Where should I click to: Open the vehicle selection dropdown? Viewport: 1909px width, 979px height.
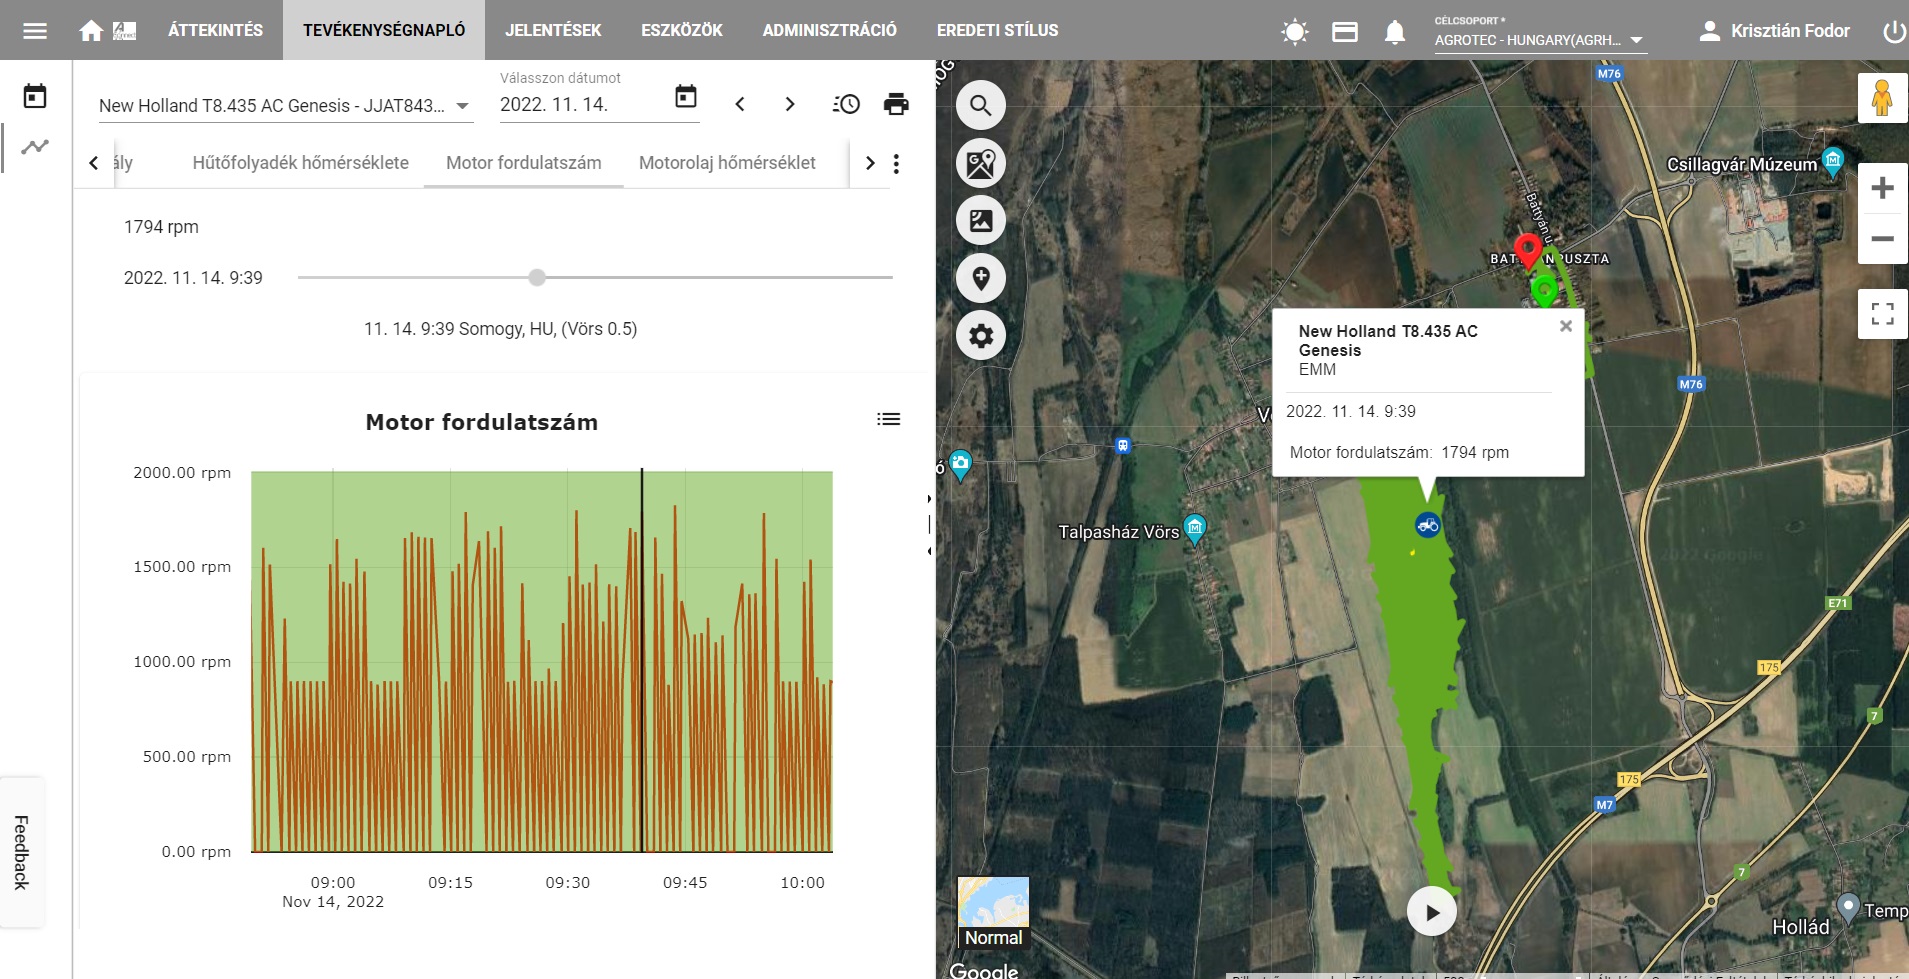coord(286,106)
